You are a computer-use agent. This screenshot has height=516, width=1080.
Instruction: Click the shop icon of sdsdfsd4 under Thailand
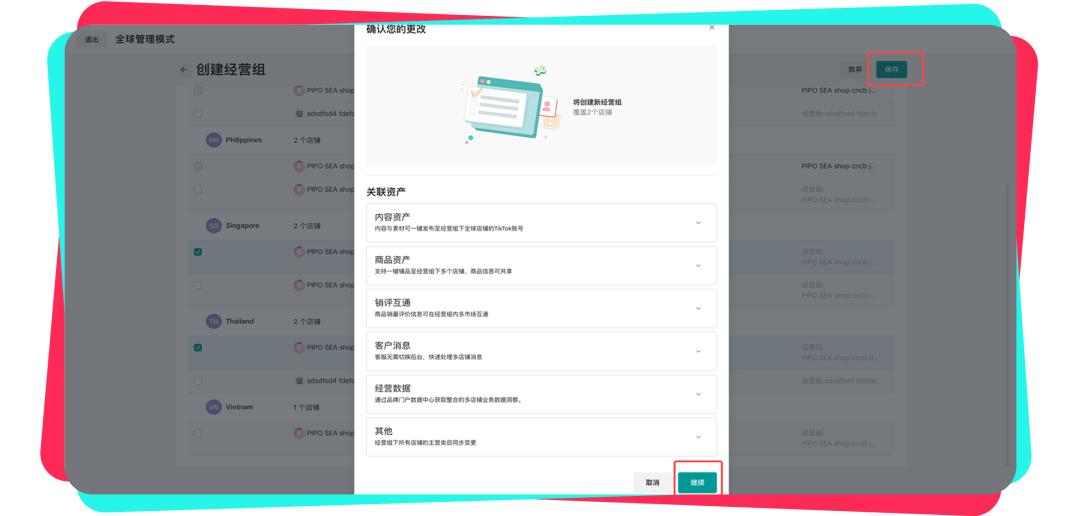pyautogui.click(x=299, y=381)
